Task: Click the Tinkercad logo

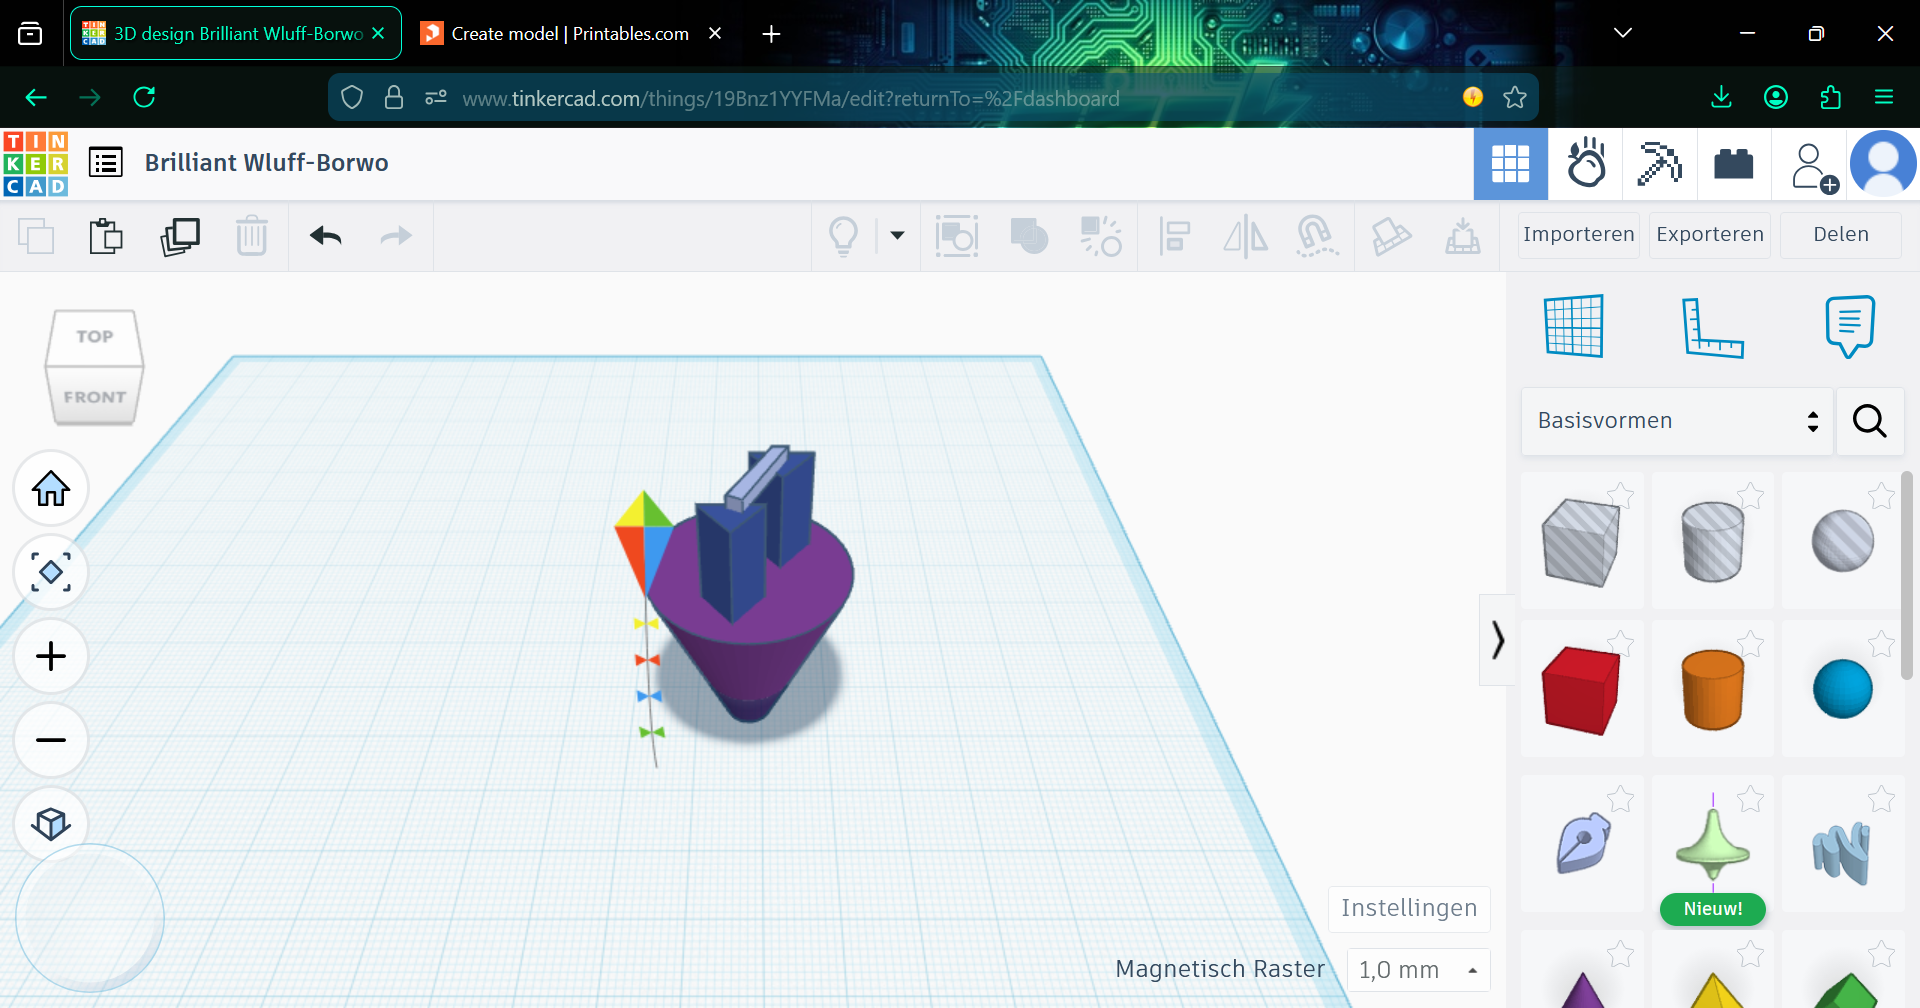Action: pos(36,164)
